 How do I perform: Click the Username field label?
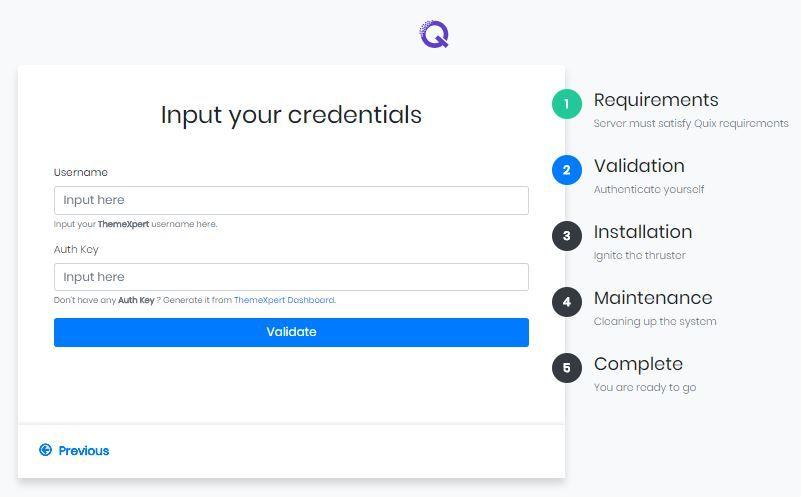coord(81,172)
